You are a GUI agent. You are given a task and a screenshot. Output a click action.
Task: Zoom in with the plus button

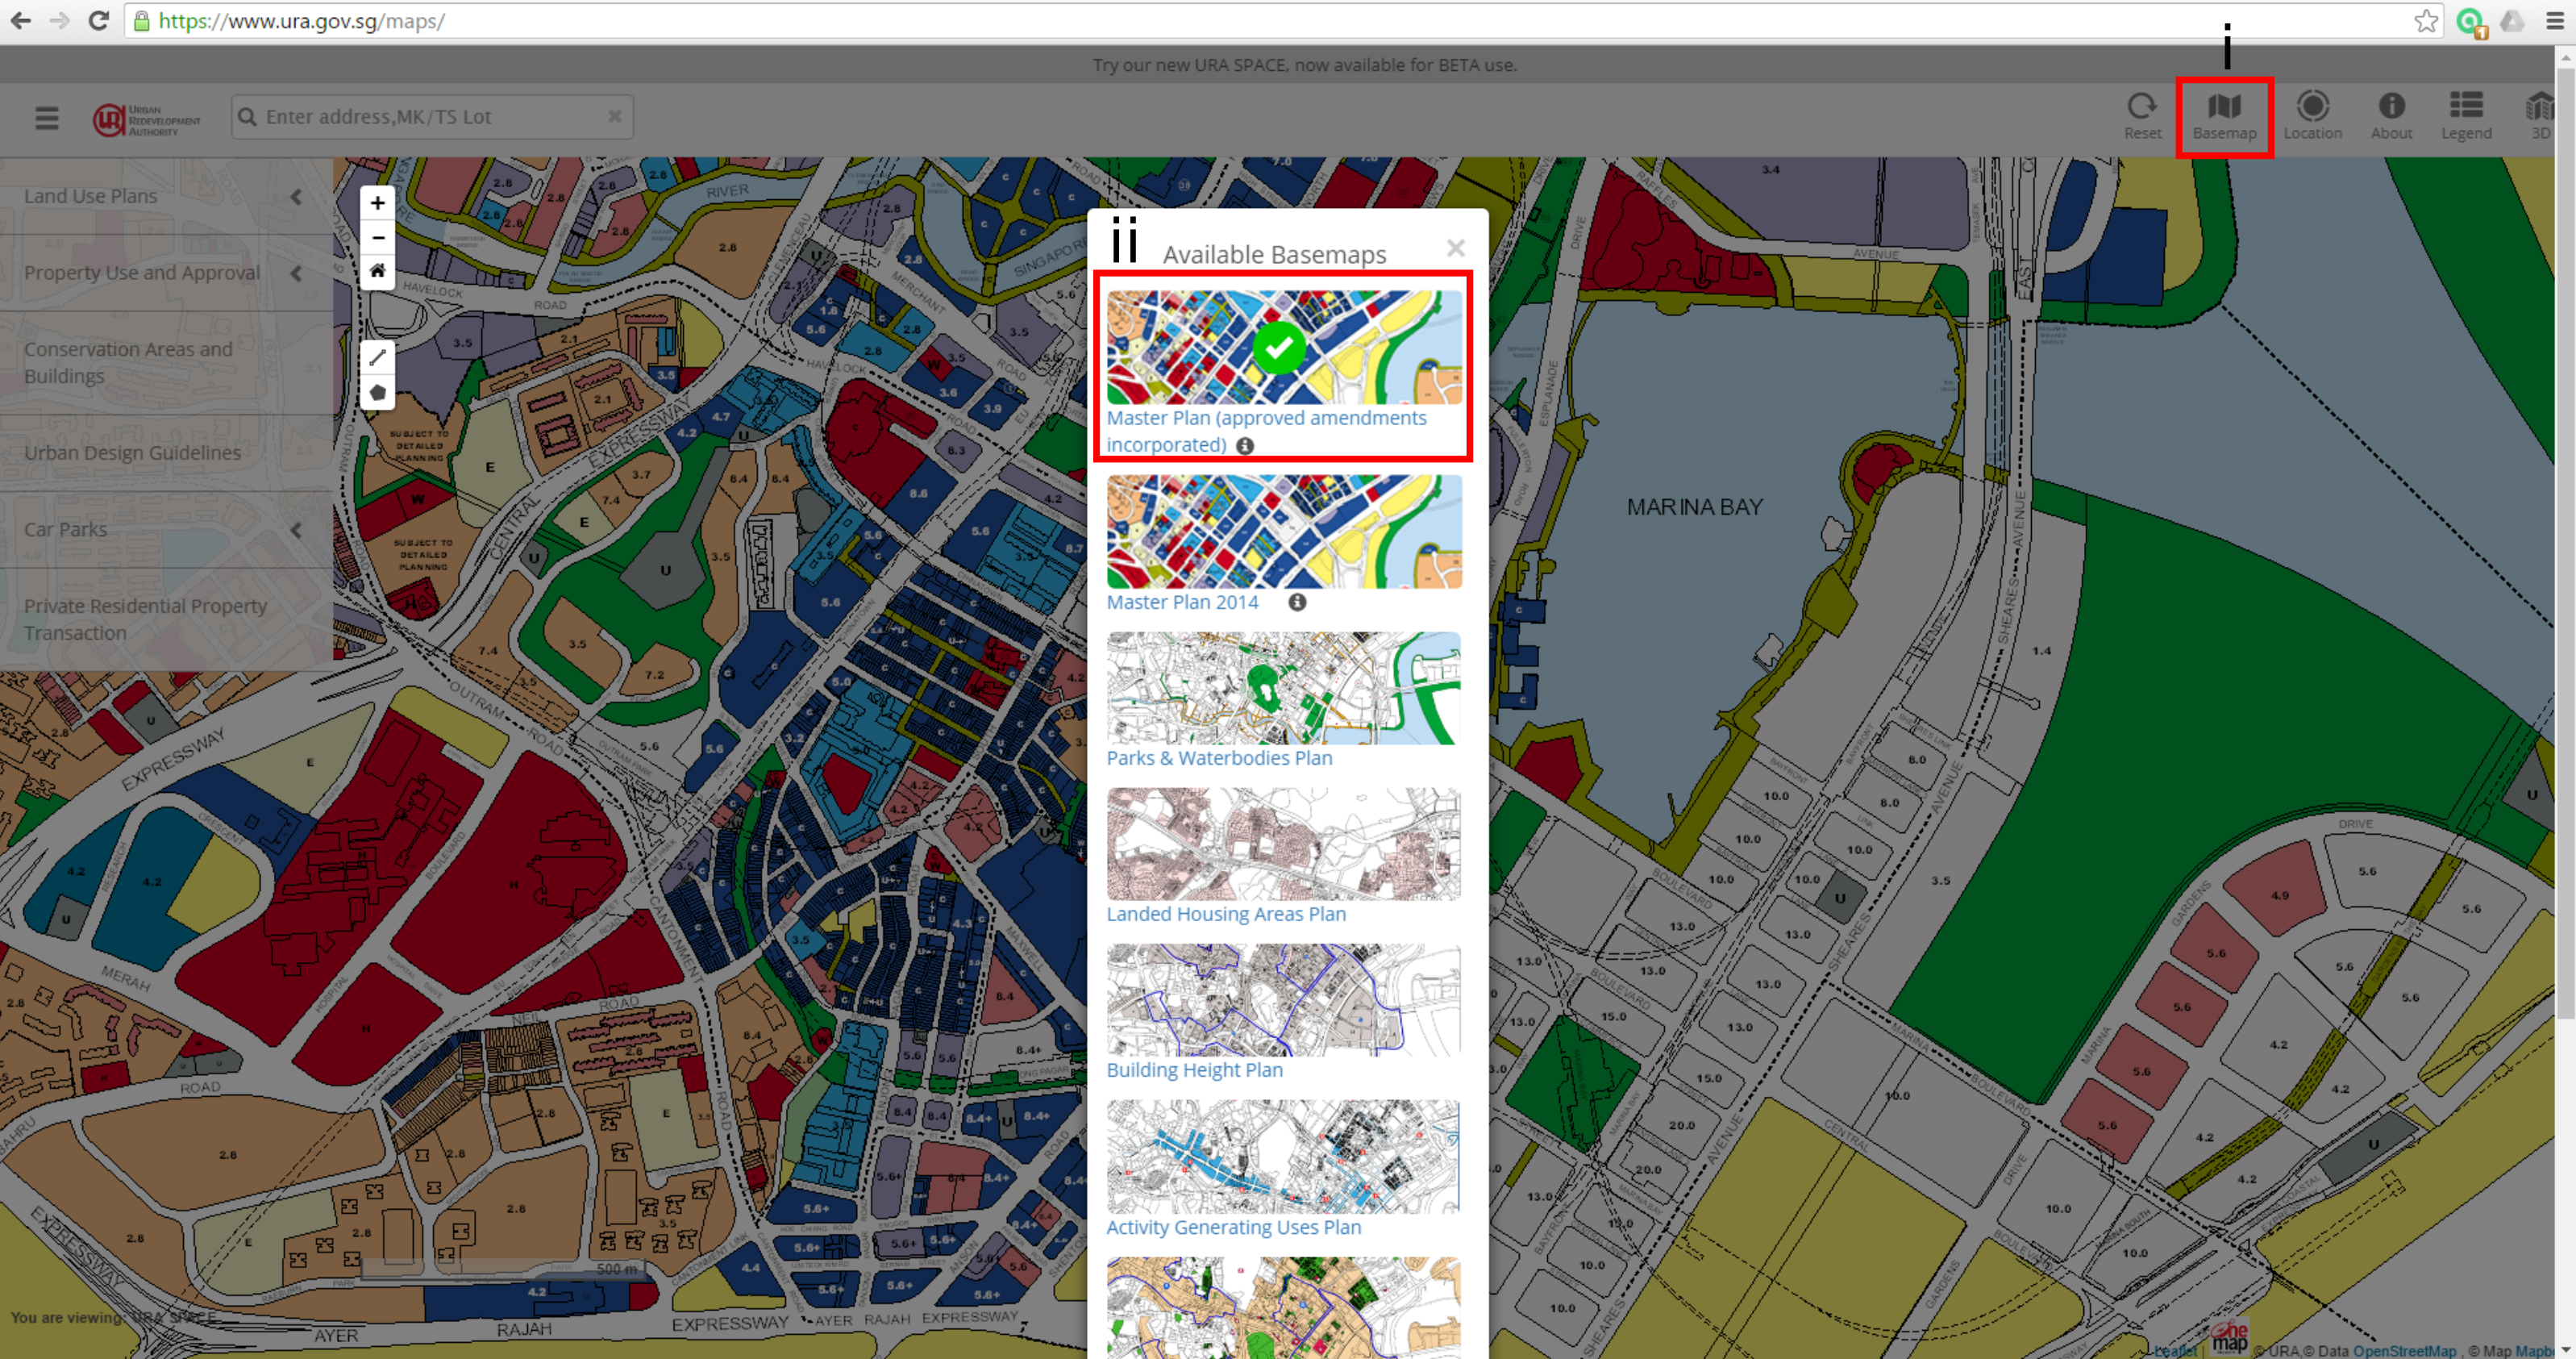coord(377,203)
